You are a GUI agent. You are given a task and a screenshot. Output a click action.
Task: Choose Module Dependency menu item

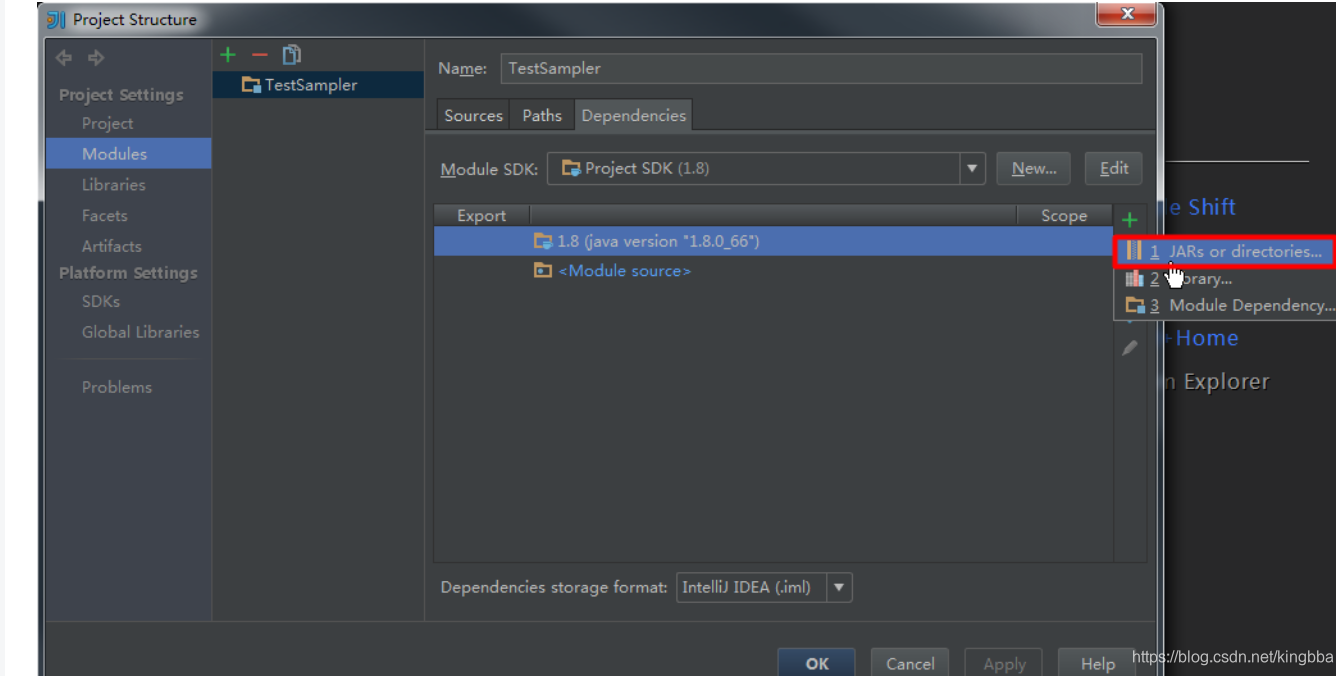1225,306
